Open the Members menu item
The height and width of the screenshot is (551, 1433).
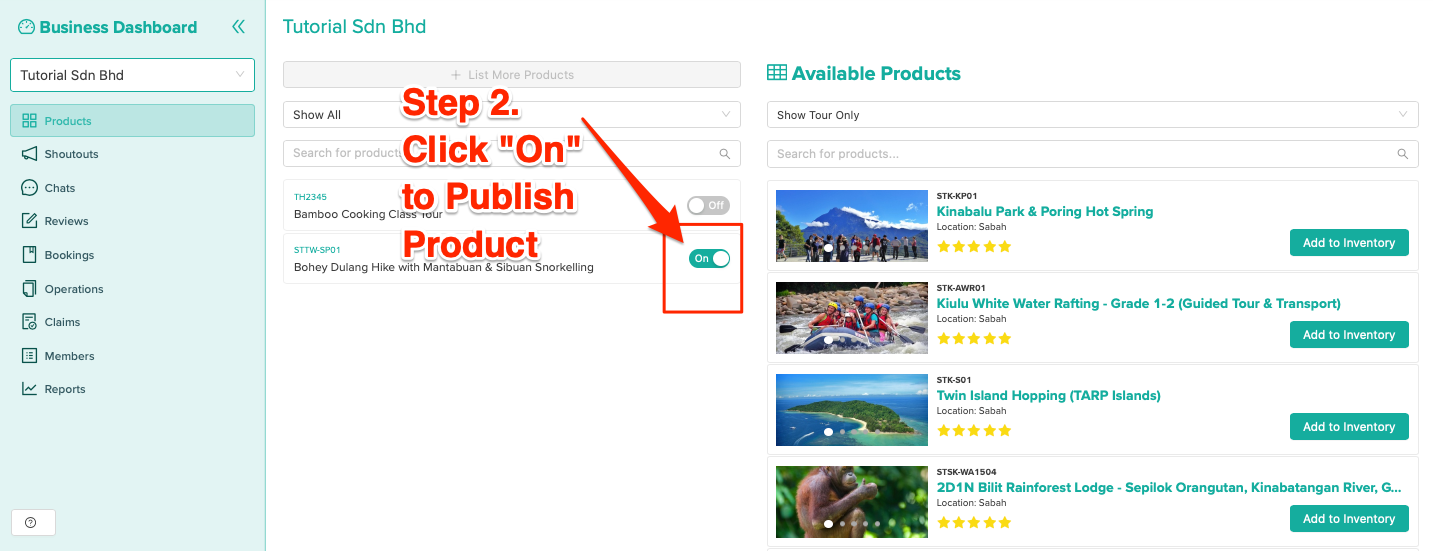click(69, 356)
